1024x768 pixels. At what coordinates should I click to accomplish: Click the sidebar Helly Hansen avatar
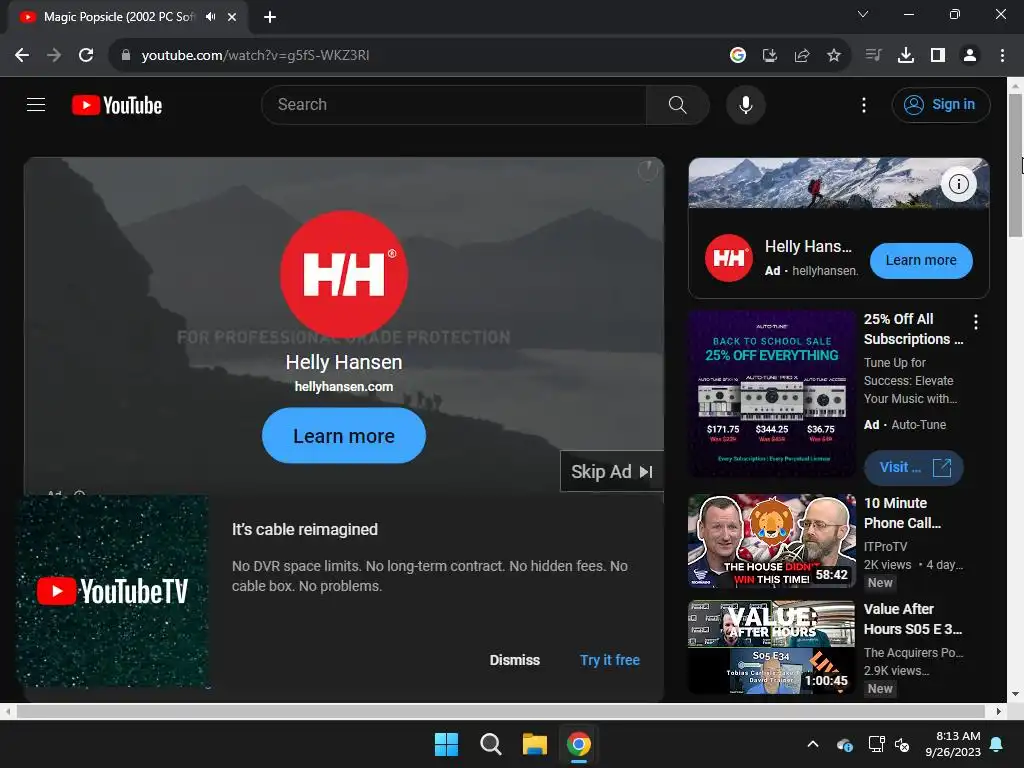point(728,259)
